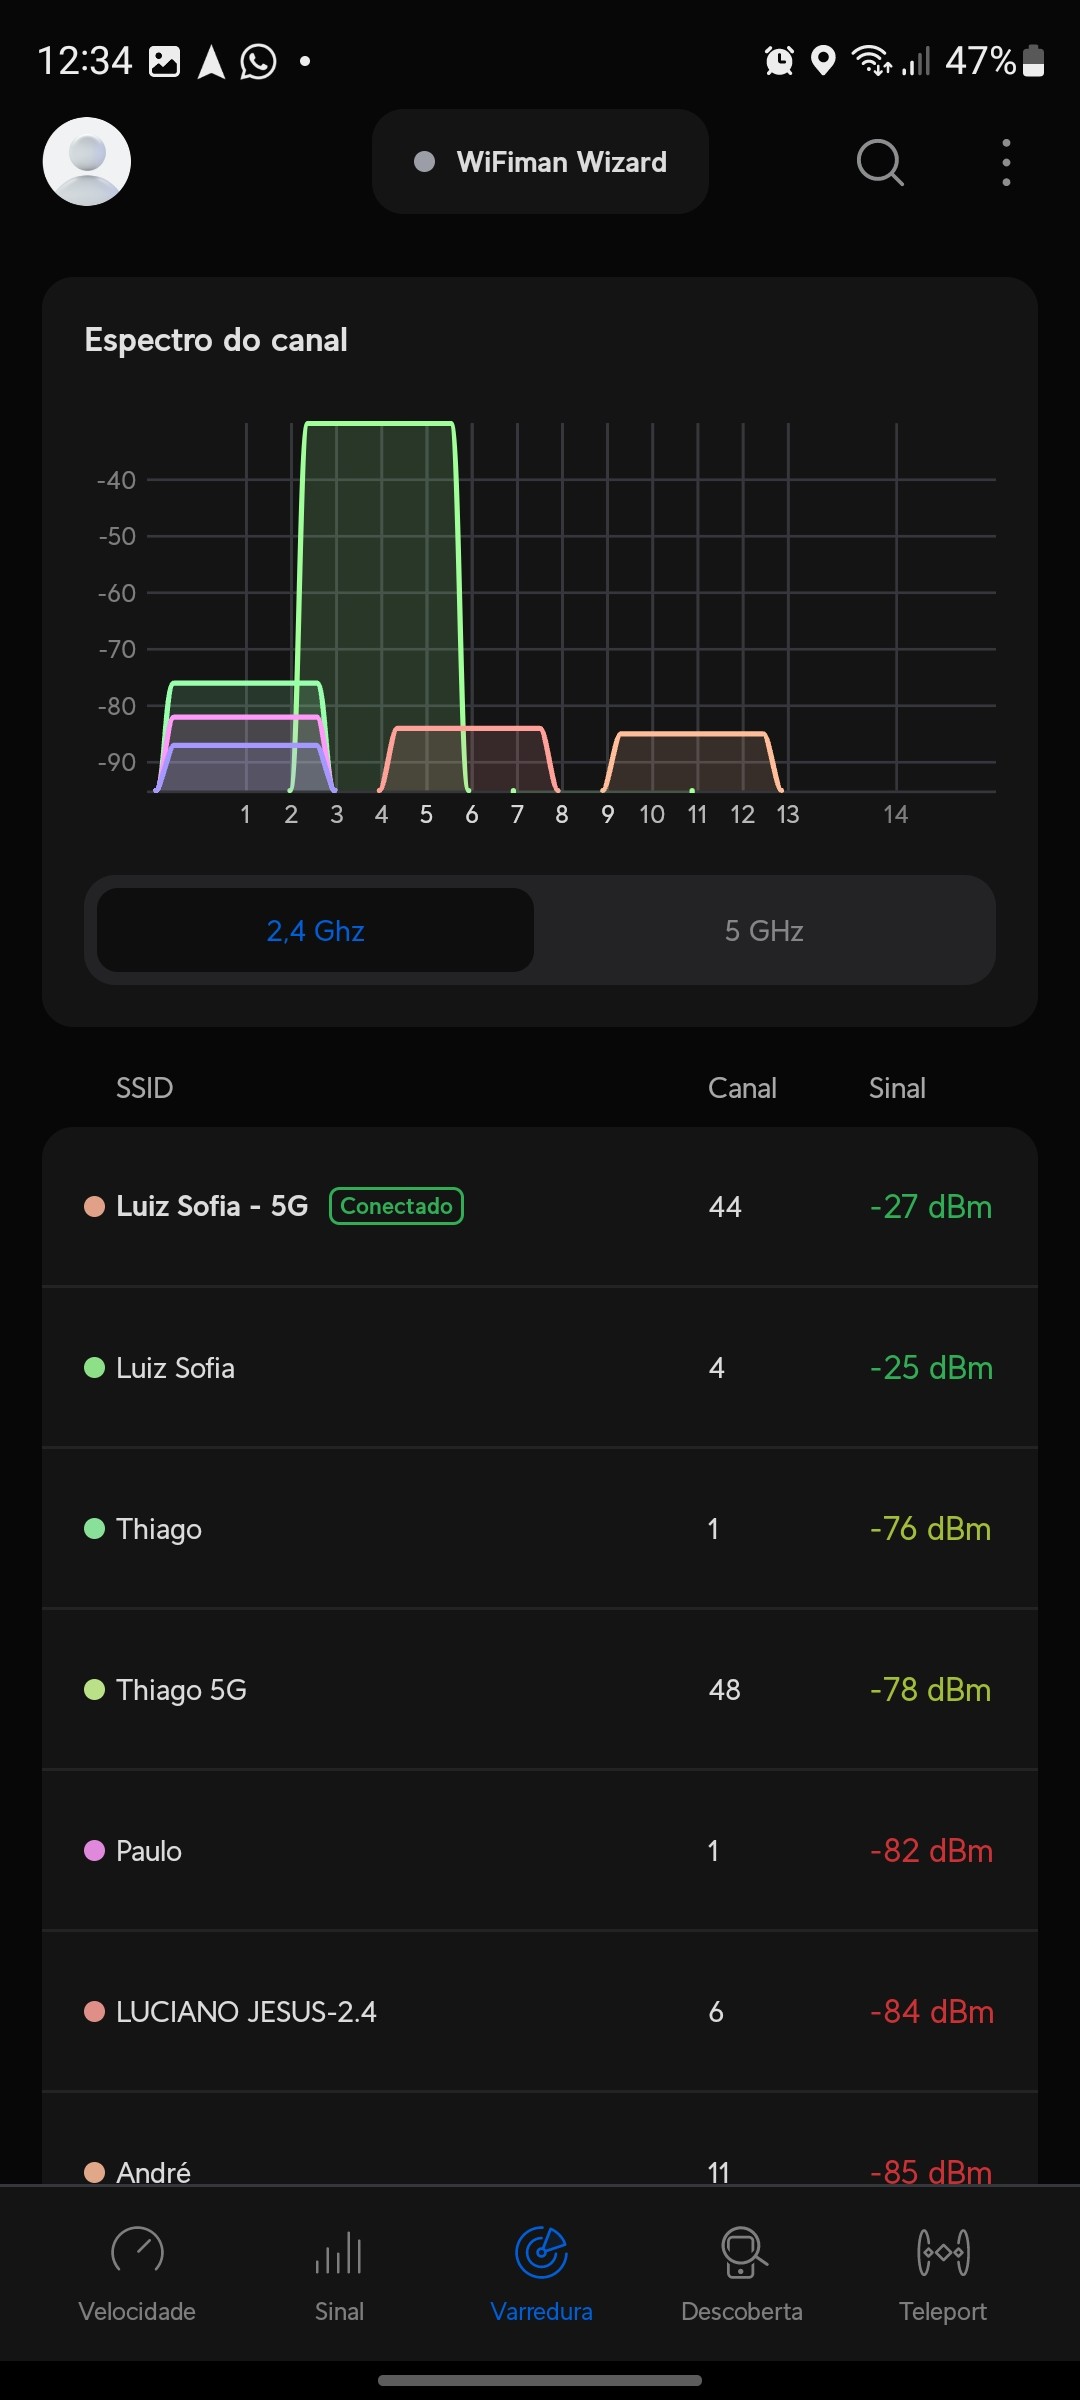Open the three-dot overflow menu
Image resolution: width=1080 pixels, height=2400 pixels.
tap(1006, 162)
